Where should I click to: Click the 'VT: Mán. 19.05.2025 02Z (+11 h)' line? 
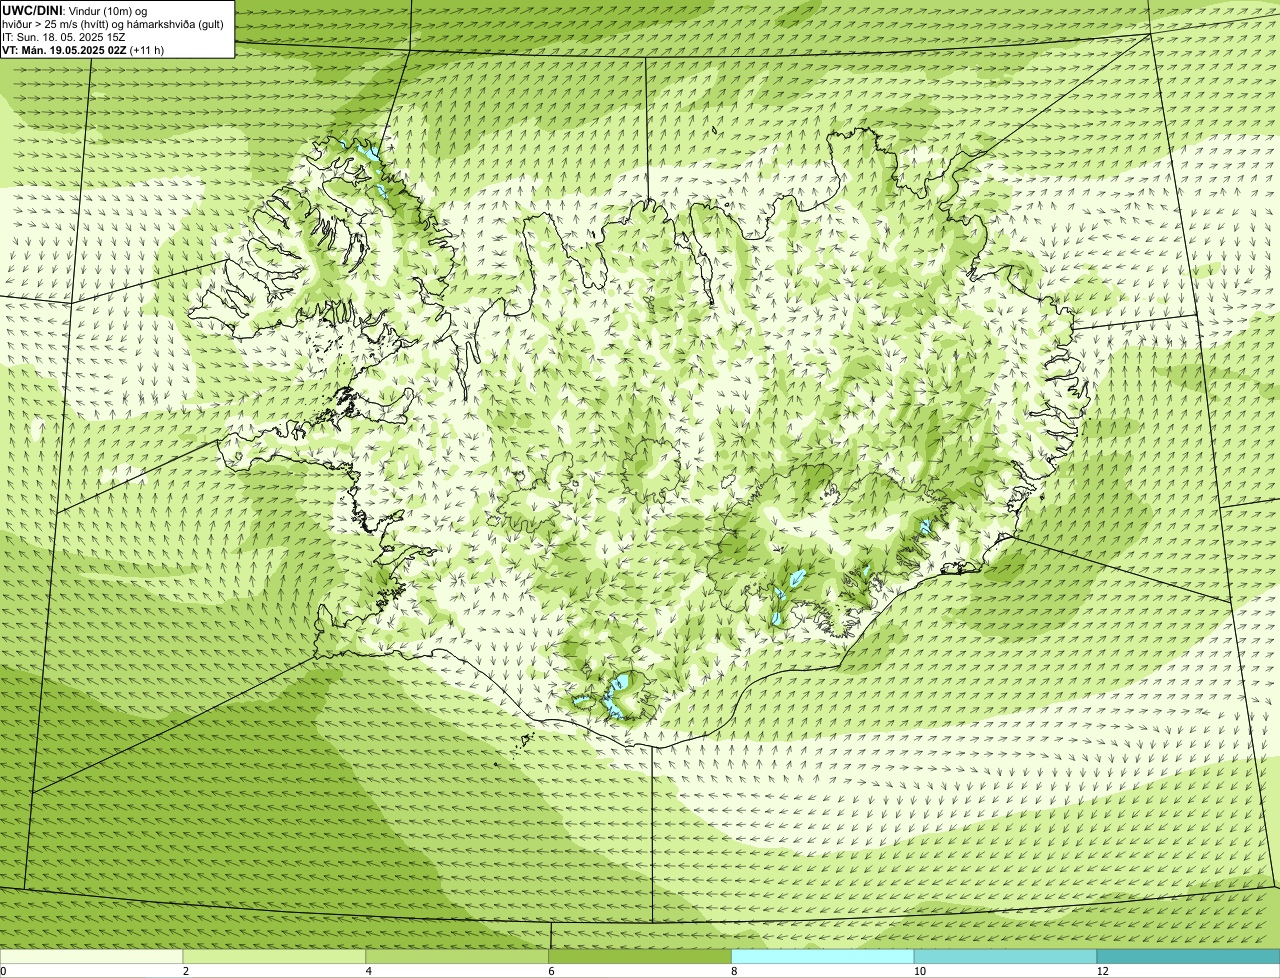[x=83, y=49]
